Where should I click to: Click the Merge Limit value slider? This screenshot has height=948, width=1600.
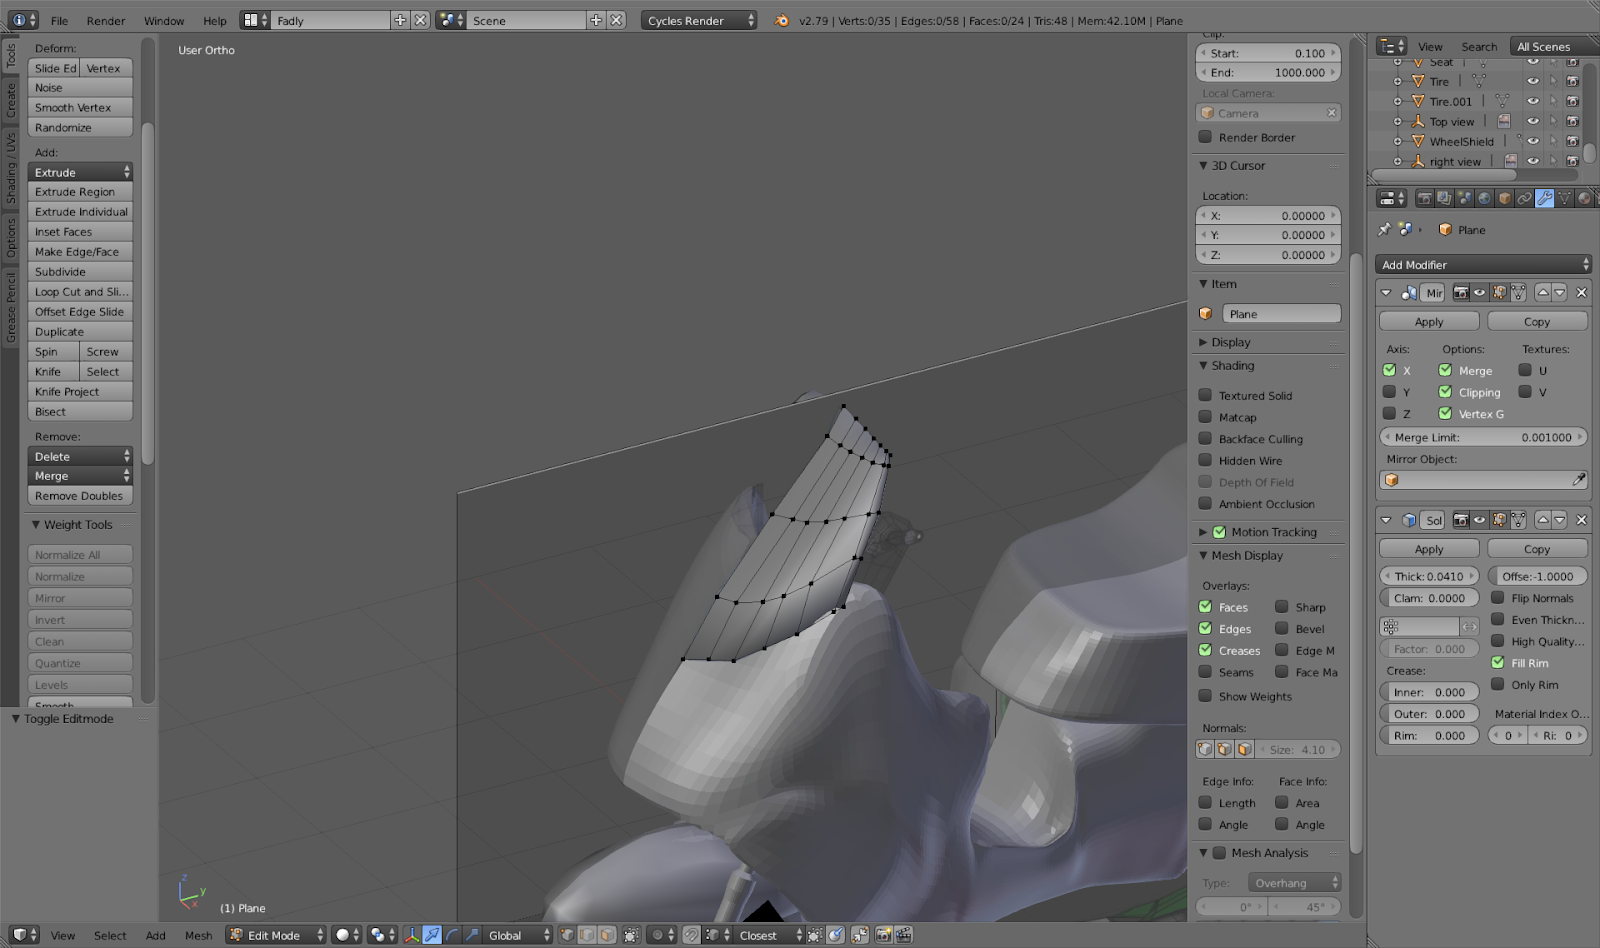(1483, 437)
